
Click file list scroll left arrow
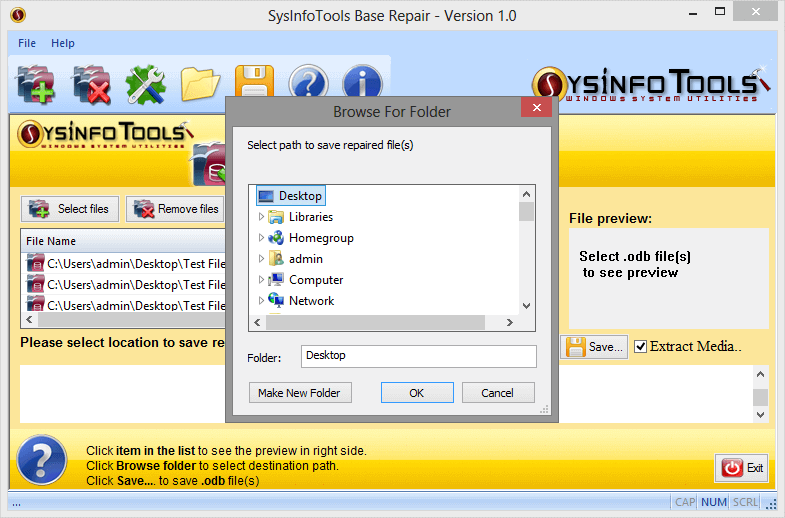coord(30,319)
